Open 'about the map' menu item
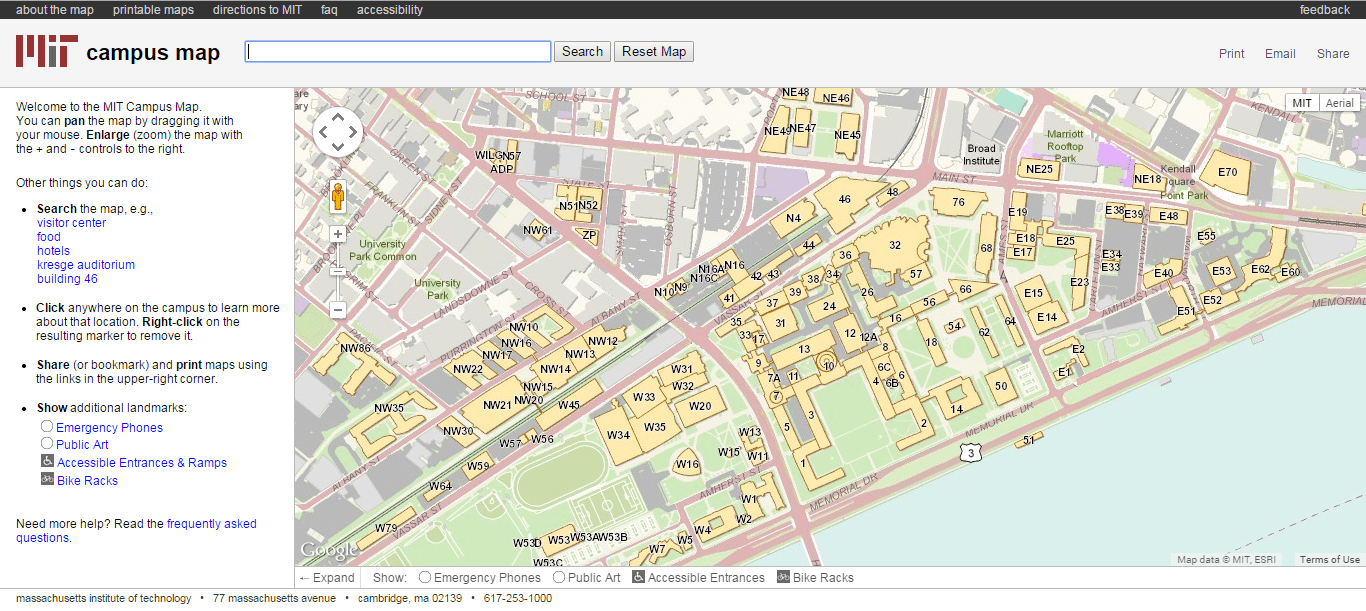1366x611 pixels. coord(55,10)
